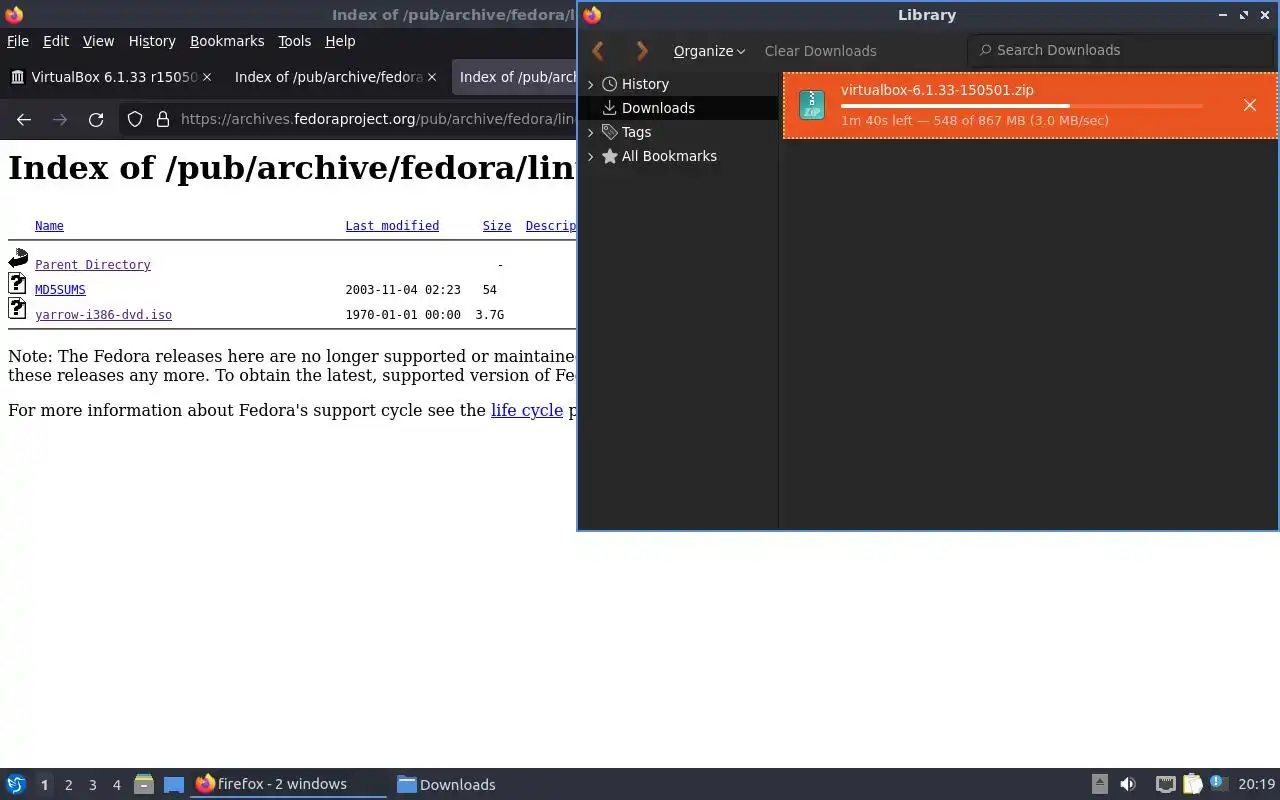The height and width of the screenshot is (800, 1280).
Task: Switch to workspace 1
Action: tap(44, 785)
